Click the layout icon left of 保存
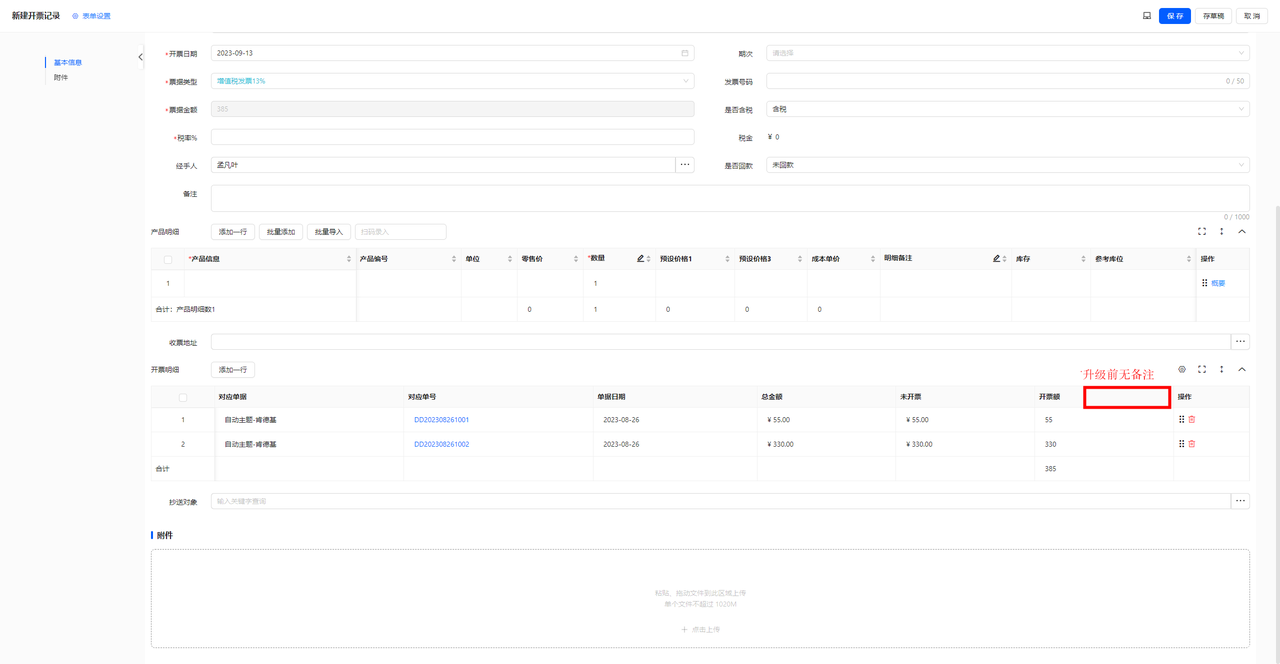The image size is (1280, 664). 1147,16
